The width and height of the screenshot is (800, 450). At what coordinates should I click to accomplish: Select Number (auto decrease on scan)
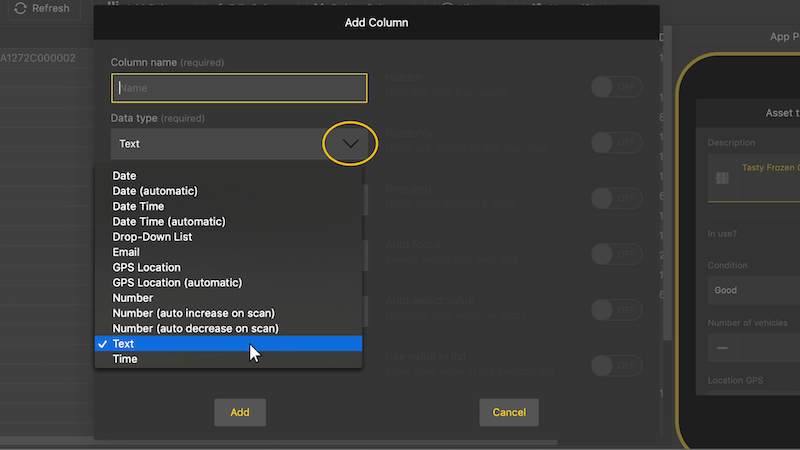pos(195,328)
